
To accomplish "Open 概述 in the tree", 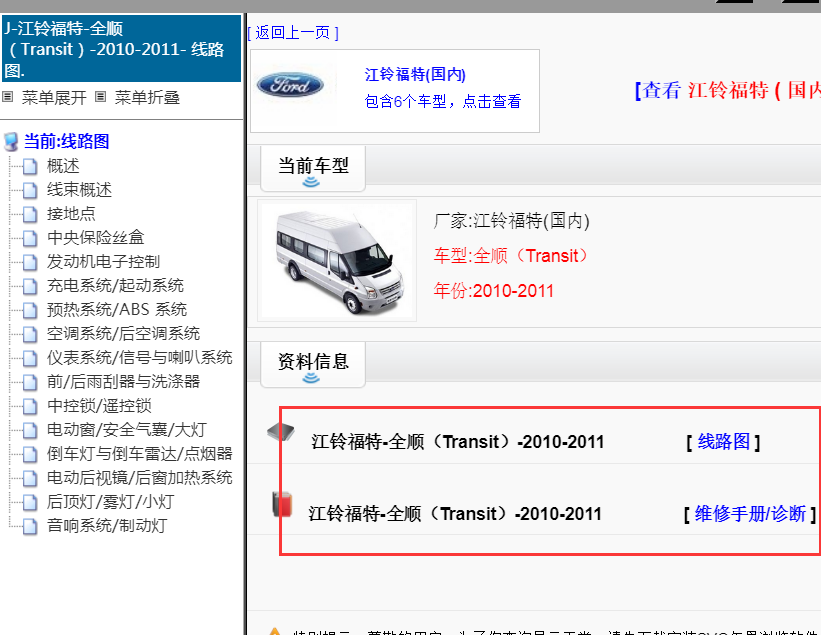I will tap(63, 166).
